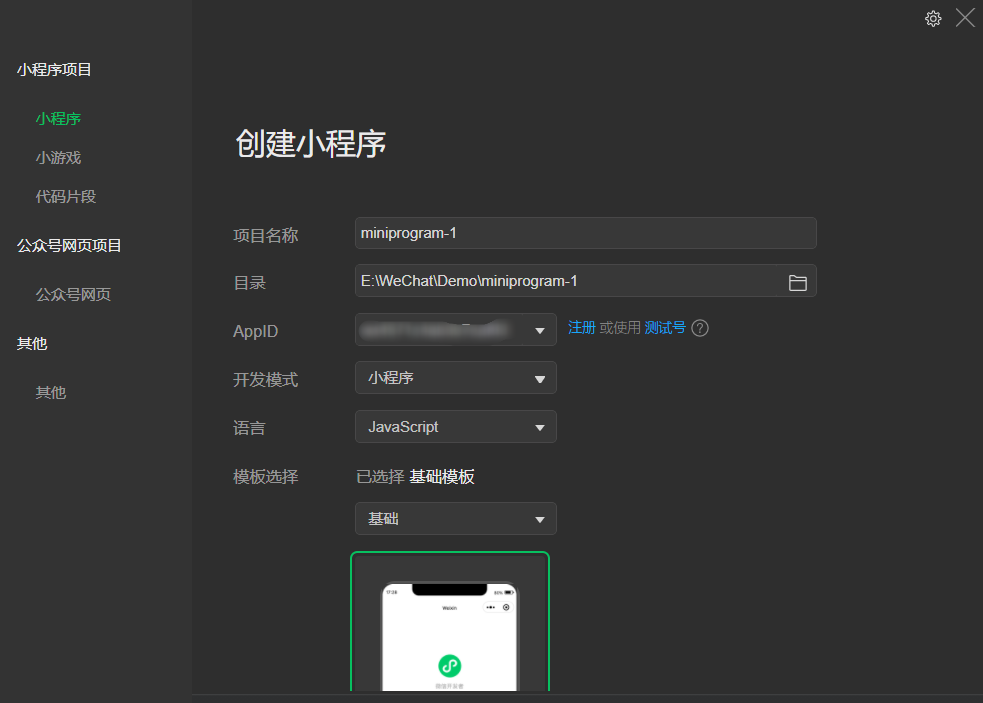Click the AppID field label
Screen dimensions: 983x703
tap(255, 331)
